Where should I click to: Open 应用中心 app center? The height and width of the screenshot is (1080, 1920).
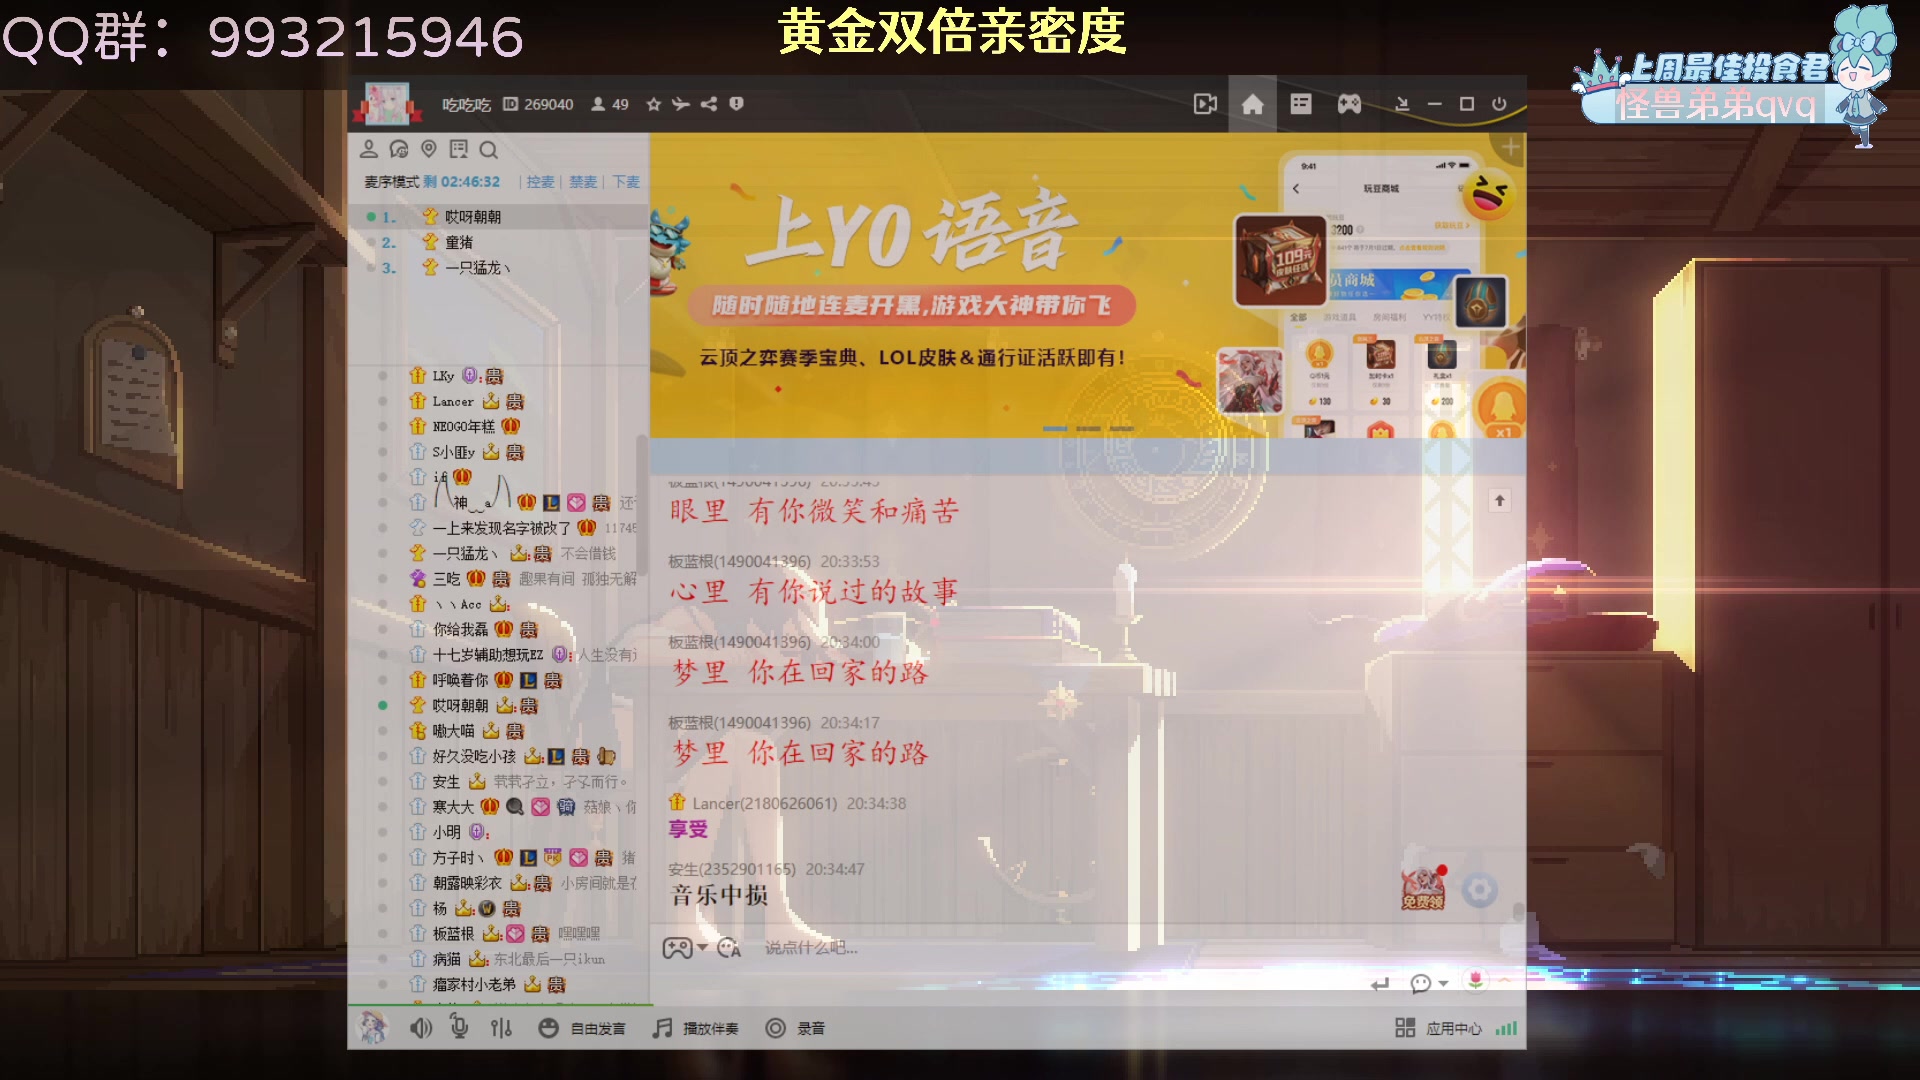coord(1438,1028)
